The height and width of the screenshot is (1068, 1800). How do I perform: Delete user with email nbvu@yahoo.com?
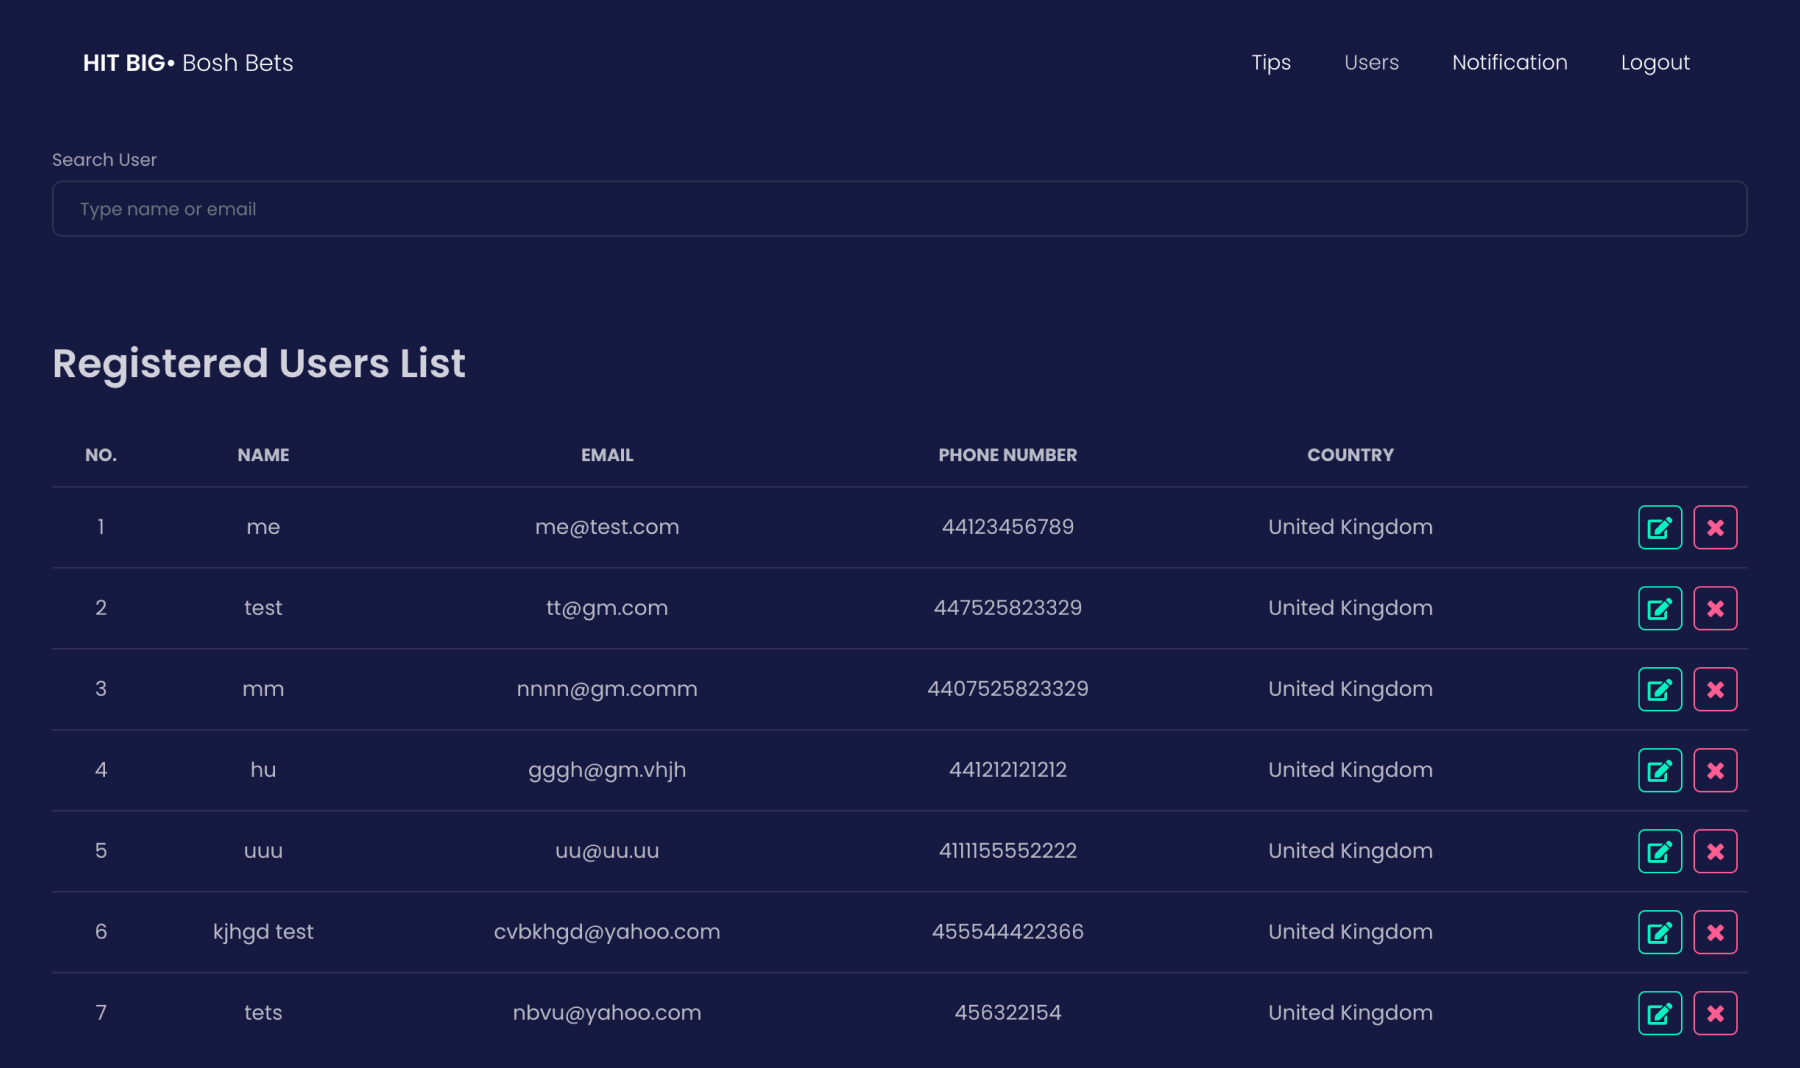tap(1715, 1014)
